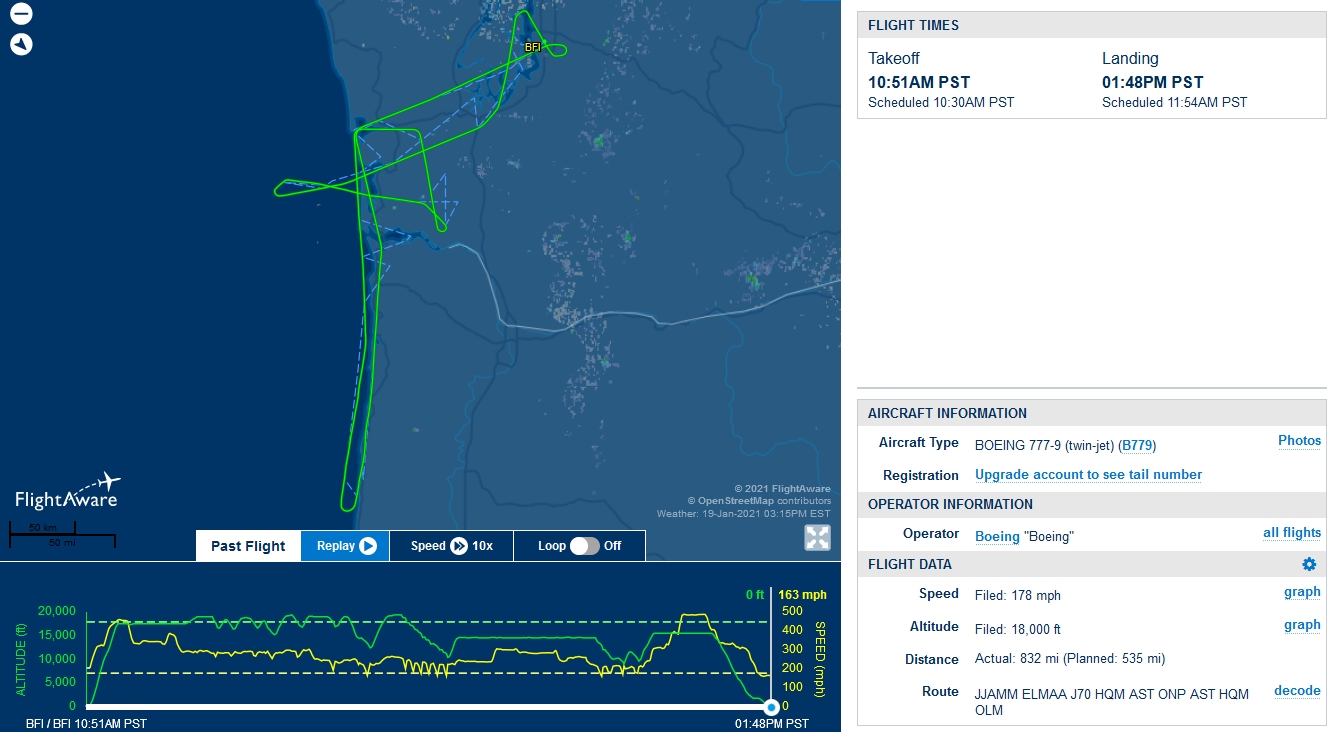Open Upgrade account to see tail number
This screenshot has width=1344, height=732.
click(x=1088, y=475)
